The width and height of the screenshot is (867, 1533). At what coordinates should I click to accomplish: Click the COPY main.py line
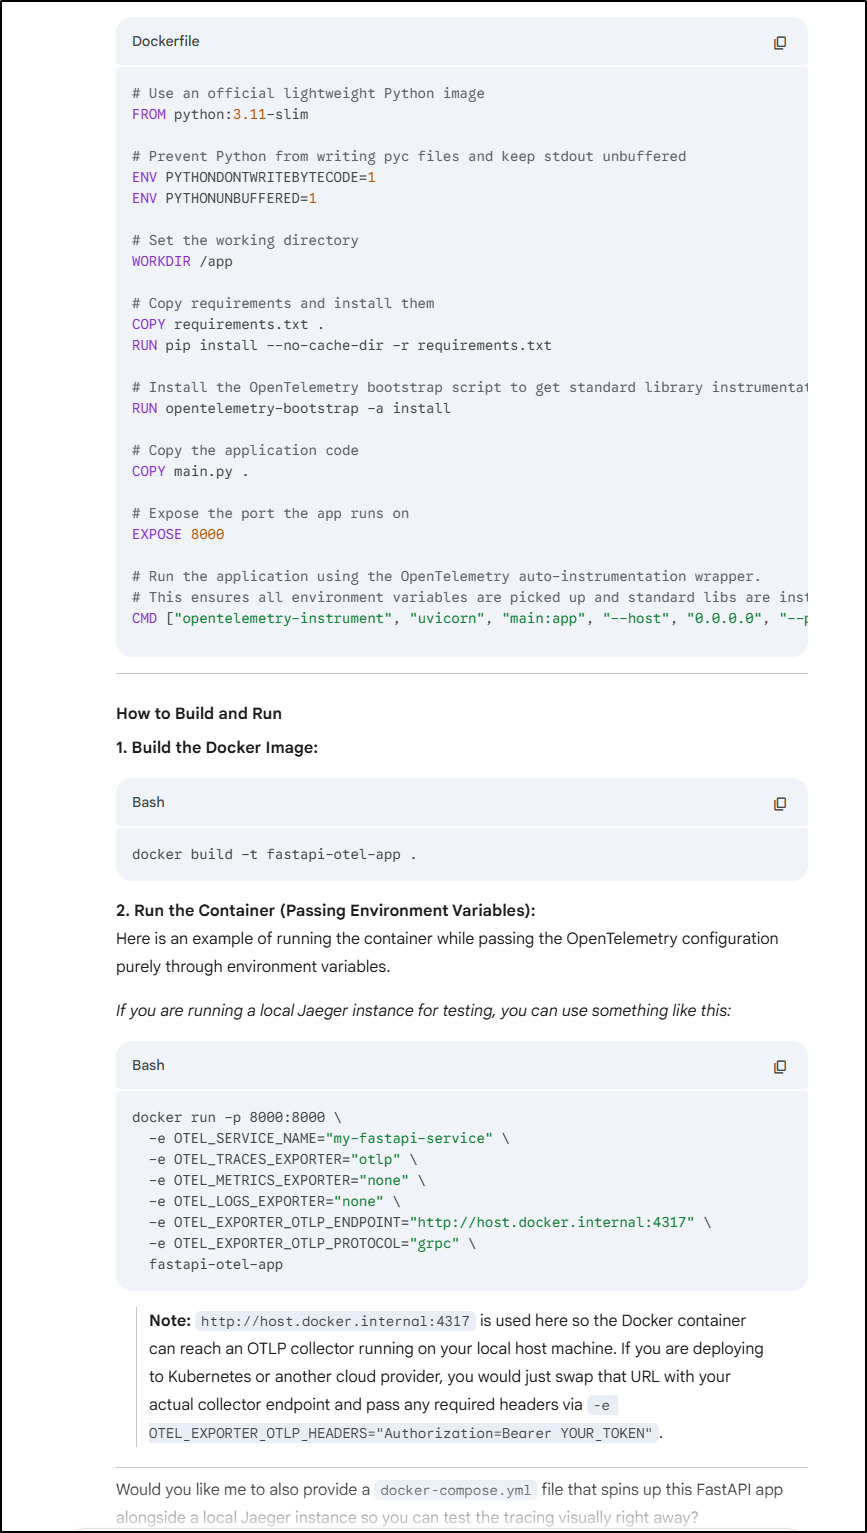pyautogui.click(x=190, y=472)
